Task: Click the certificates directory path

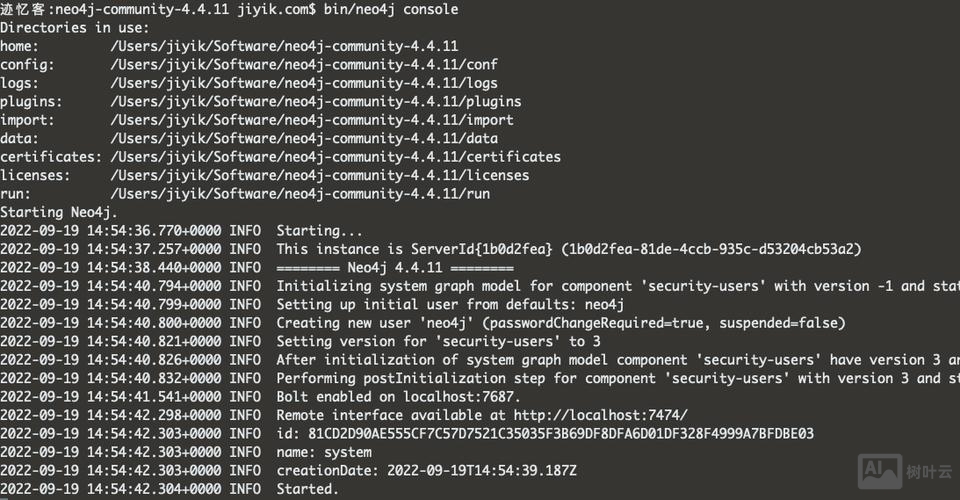Action: pyautogui.click(x=336, y=157)
